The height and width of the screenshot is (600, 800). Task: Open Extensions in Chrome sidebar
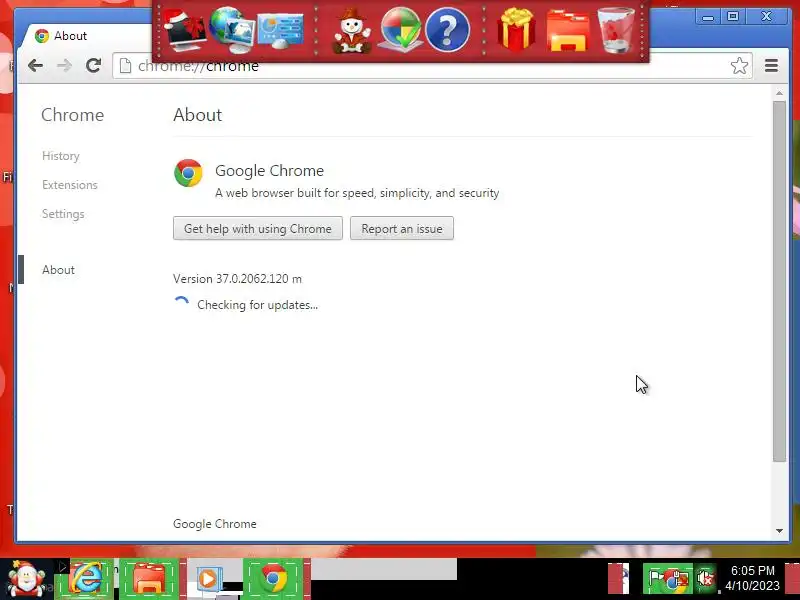[x=69, y=185]
